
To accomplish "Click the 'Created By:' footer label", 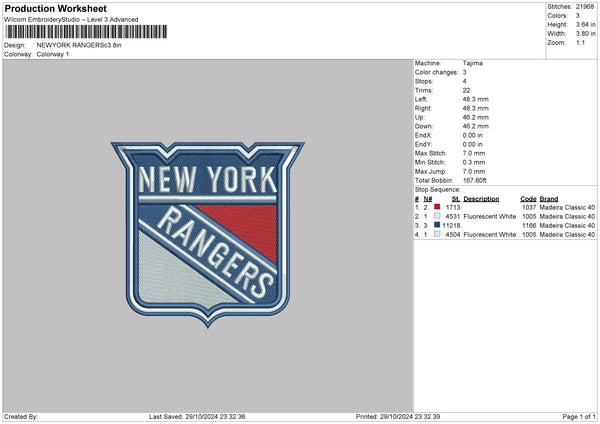I will pyautogui.click(x=21, y=417).
